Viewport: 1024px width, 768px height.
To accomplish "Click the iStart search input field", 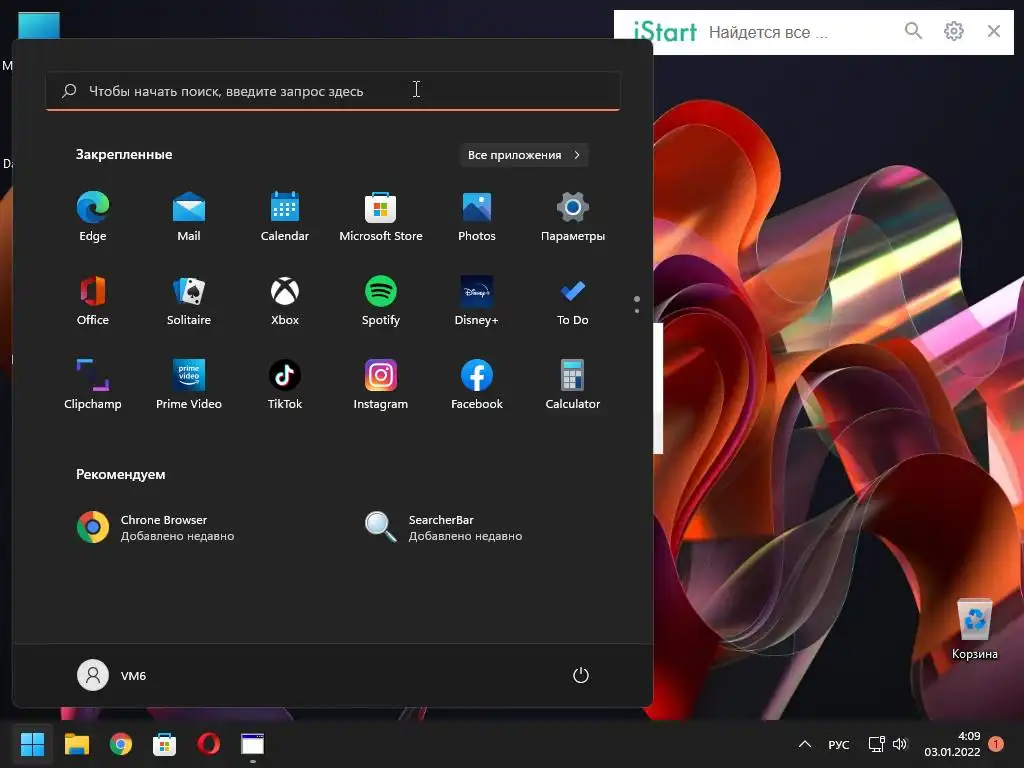I will pyautogui.click(x=799, y=32).
